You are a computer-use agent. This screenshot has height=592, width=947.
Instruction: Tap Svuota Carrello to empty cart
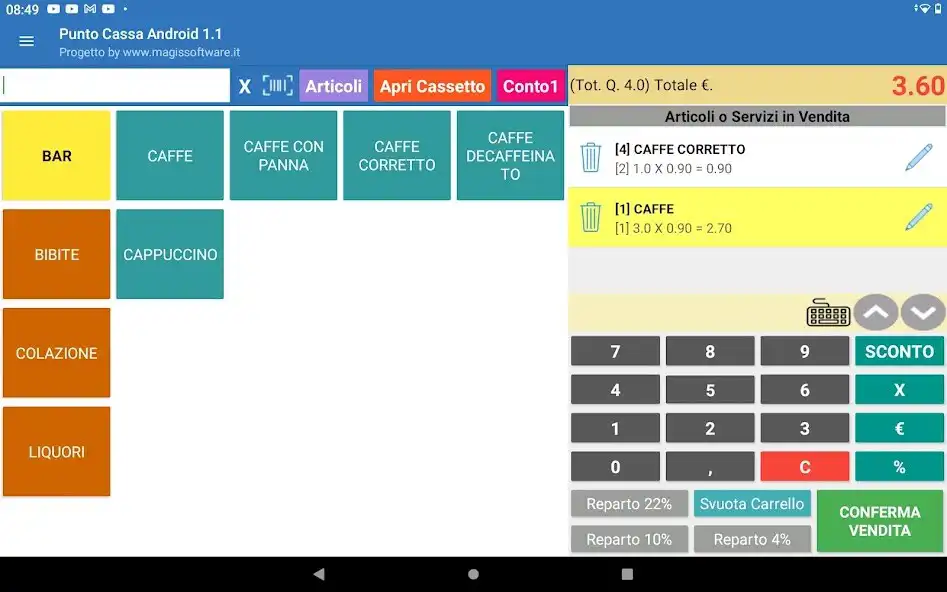click(752, 503)
